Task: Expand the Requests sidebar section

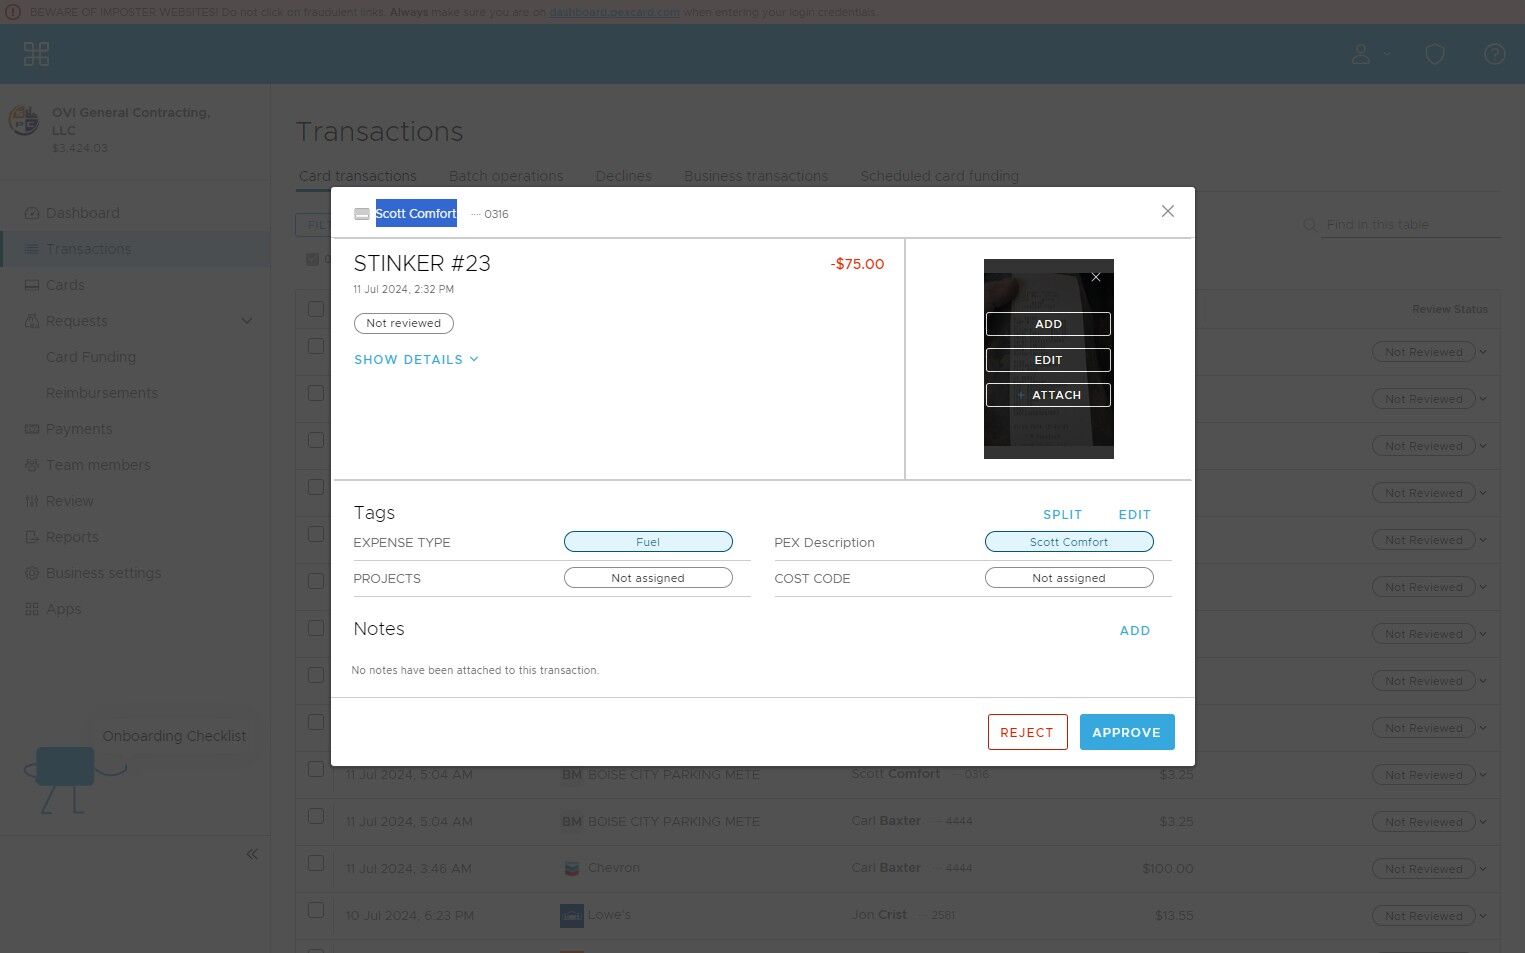Action: pyautogui.click(x=247, y=321)
